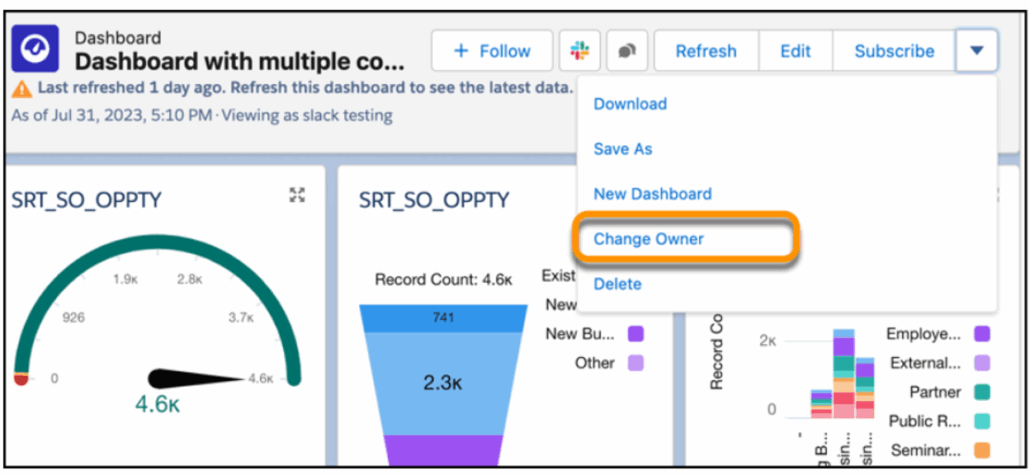
Task: Click the 2.3k funnel segment
Action: coord(443,382)
